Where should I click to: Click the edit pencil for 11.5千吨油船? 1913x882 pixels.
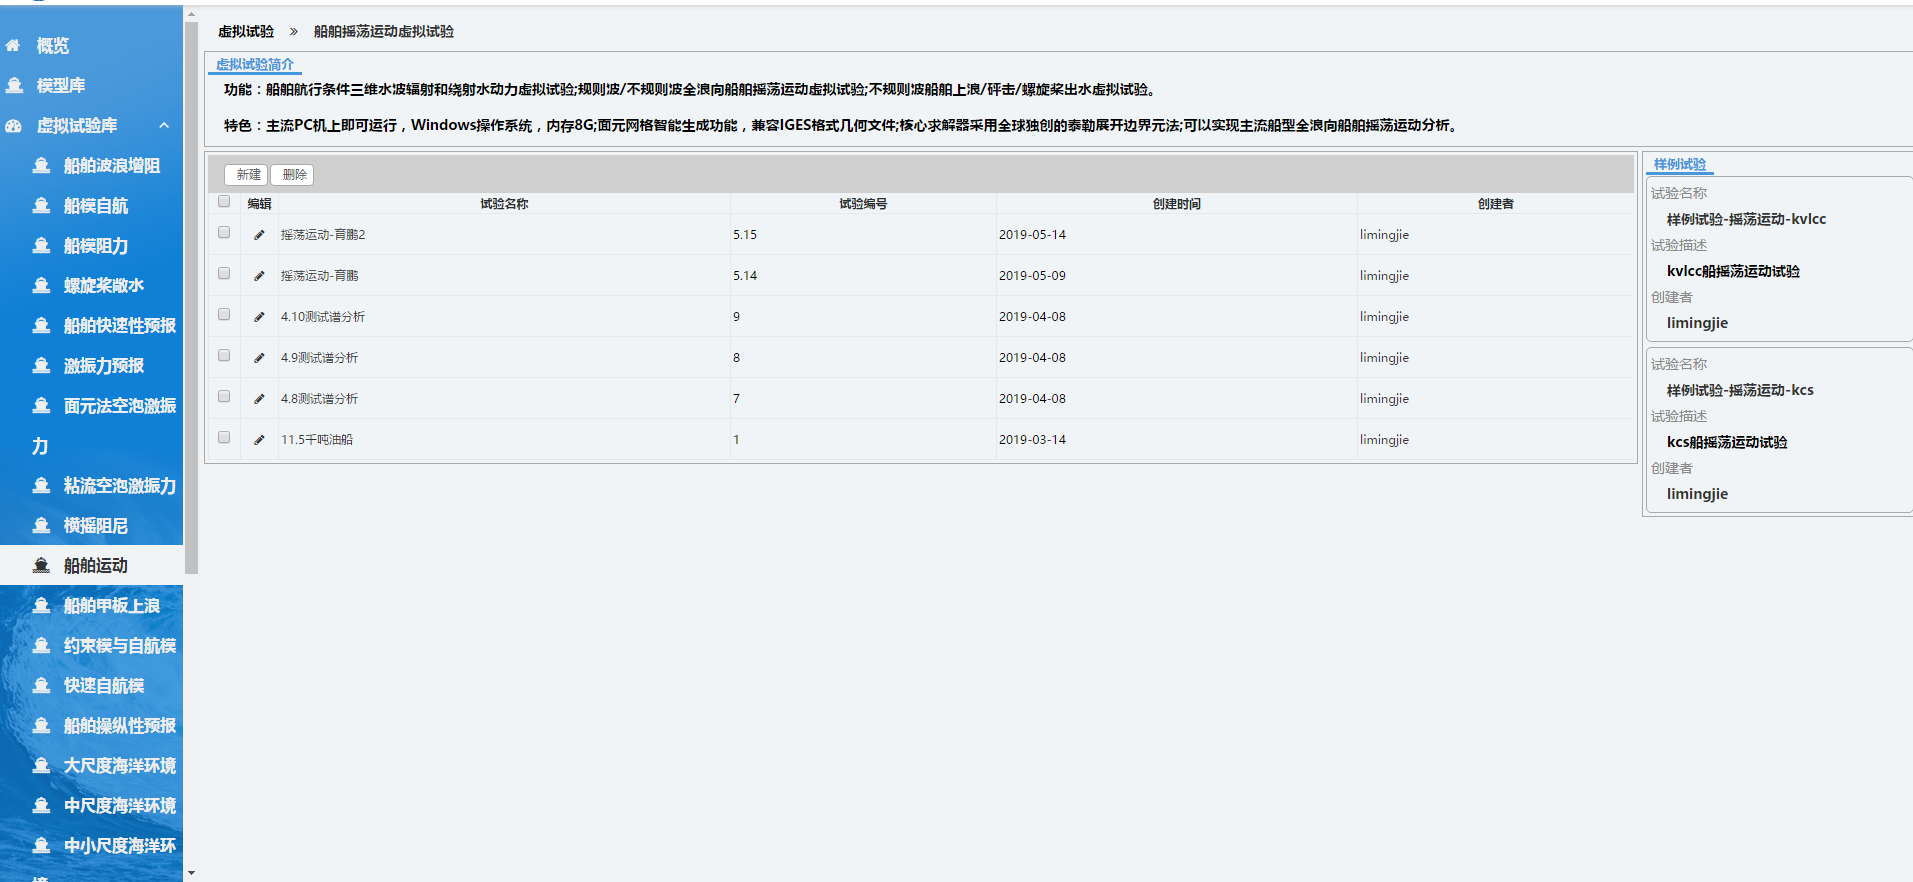point(259,440)
